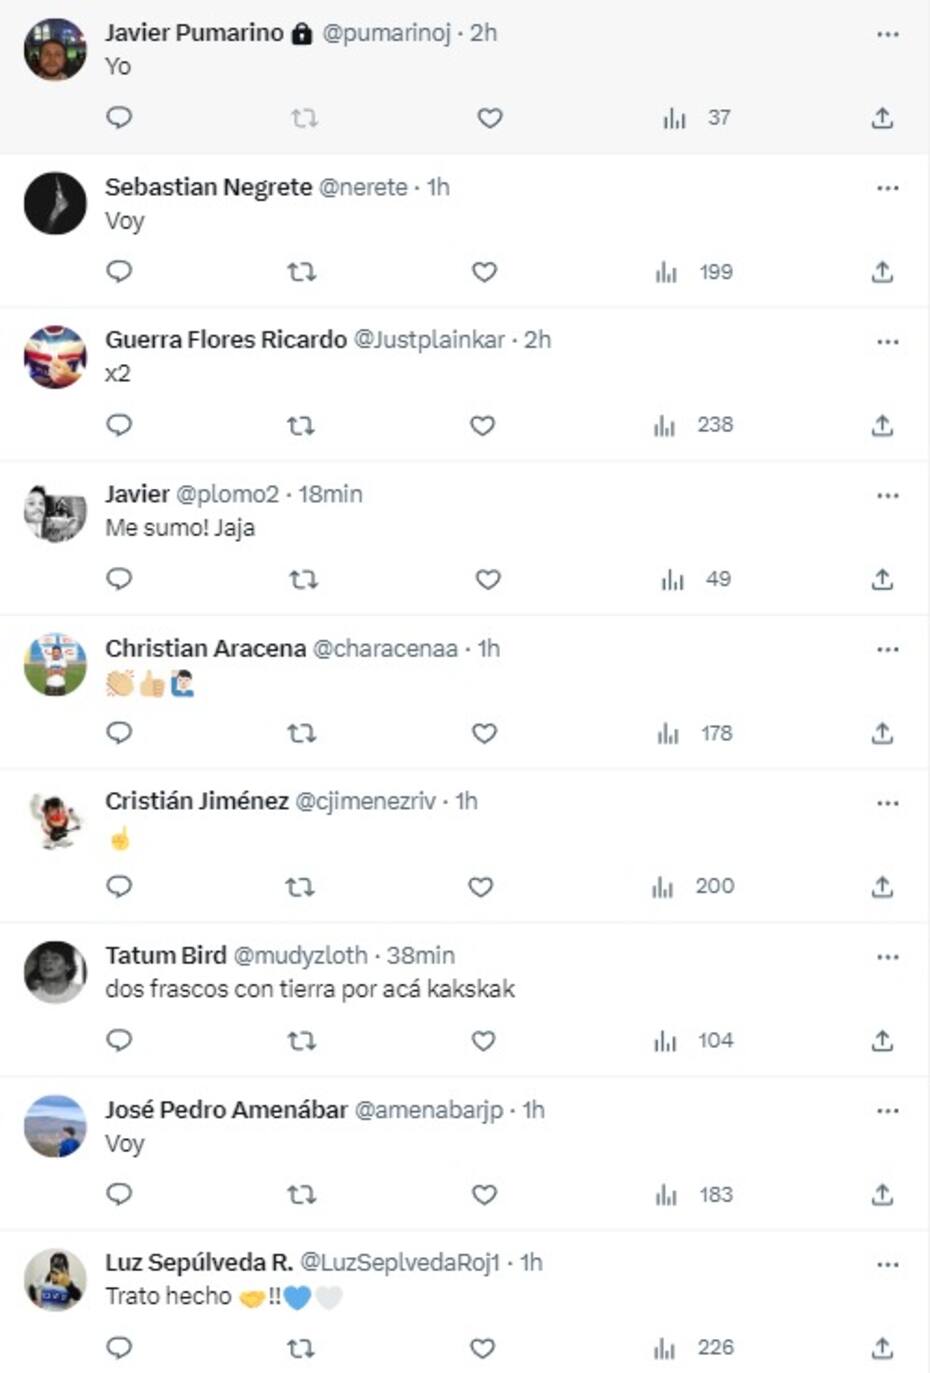The height and width of the screenshot is (1373, 930).
Task: Reply to Sebastian Negrete's "Voy" tweet
Action: [119, 271]
